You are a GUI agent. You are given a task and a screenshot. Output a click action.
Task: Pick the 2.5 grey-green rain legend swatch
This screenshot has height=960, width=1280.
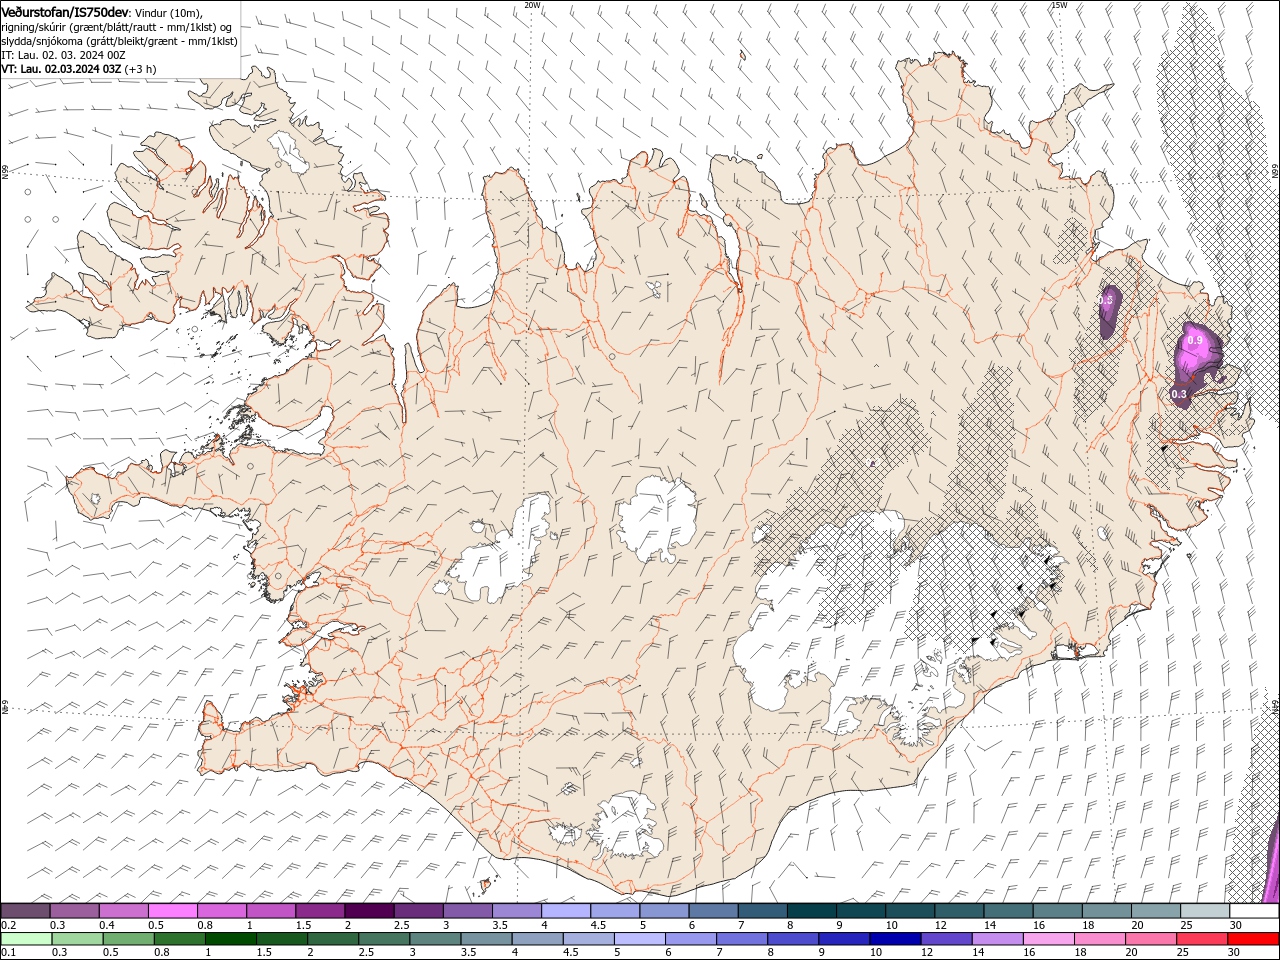[x=384, y=939]
